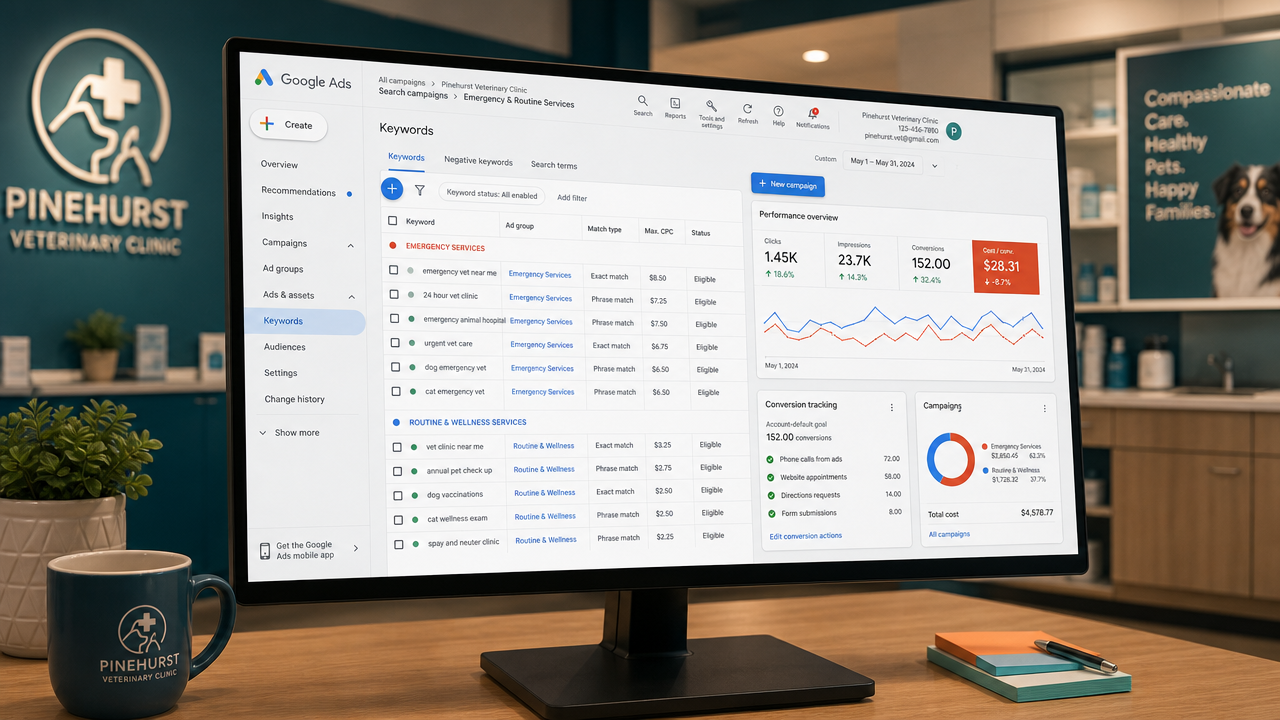The height and width of the screenshot is (720, 1280).
Task: Toggle the select-all Keyword header checkbox
Action: click(x=393, y=221)
